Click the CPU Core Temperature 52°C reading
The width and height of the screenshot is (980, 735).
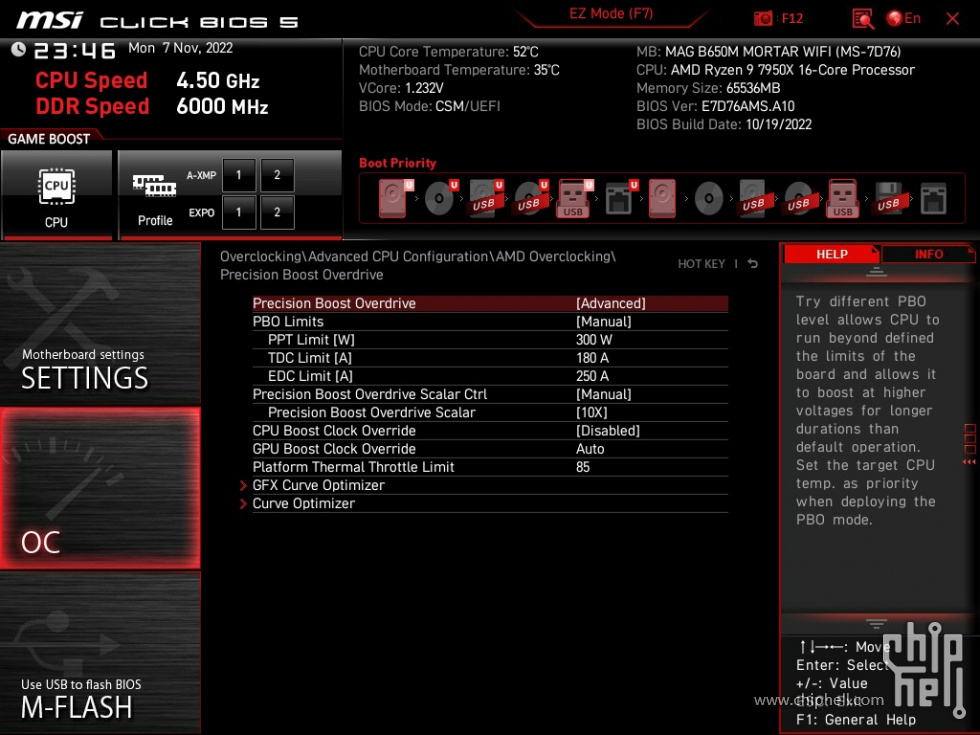(x=448, y=52)
